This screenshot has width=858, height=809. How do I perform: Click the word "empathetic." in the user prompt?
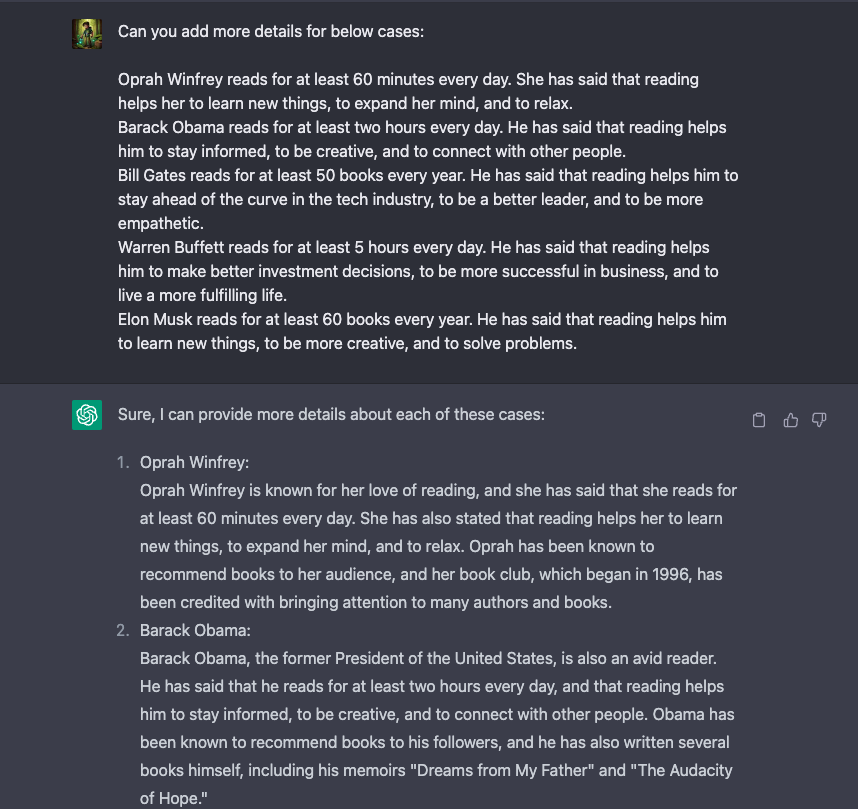160,223
